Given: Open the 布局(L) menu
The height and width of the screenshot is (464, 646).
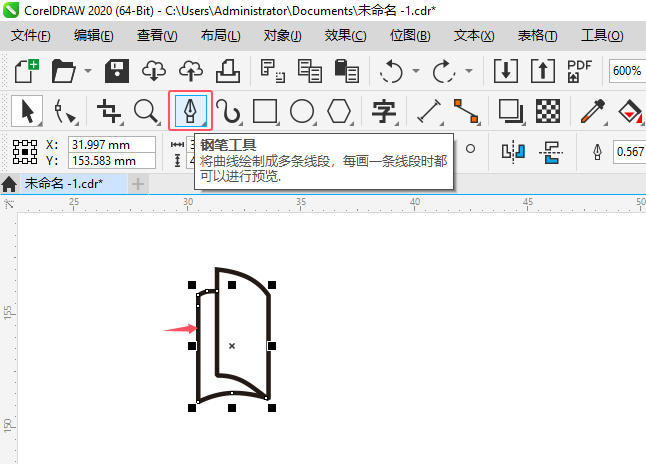Looking at the screenshot, I should tap(220, 35).
